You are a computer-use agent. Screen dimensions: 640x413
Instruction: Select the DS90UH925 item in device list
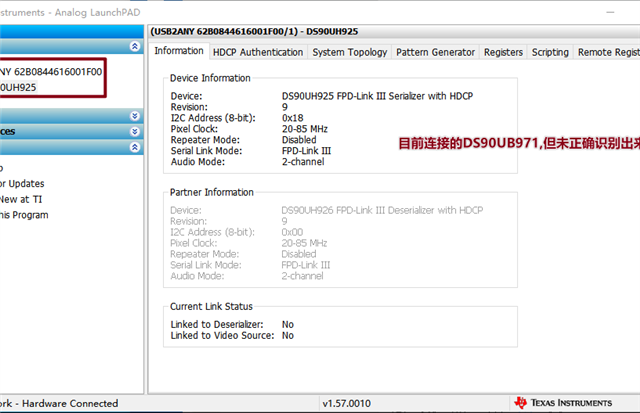(18, 87)
